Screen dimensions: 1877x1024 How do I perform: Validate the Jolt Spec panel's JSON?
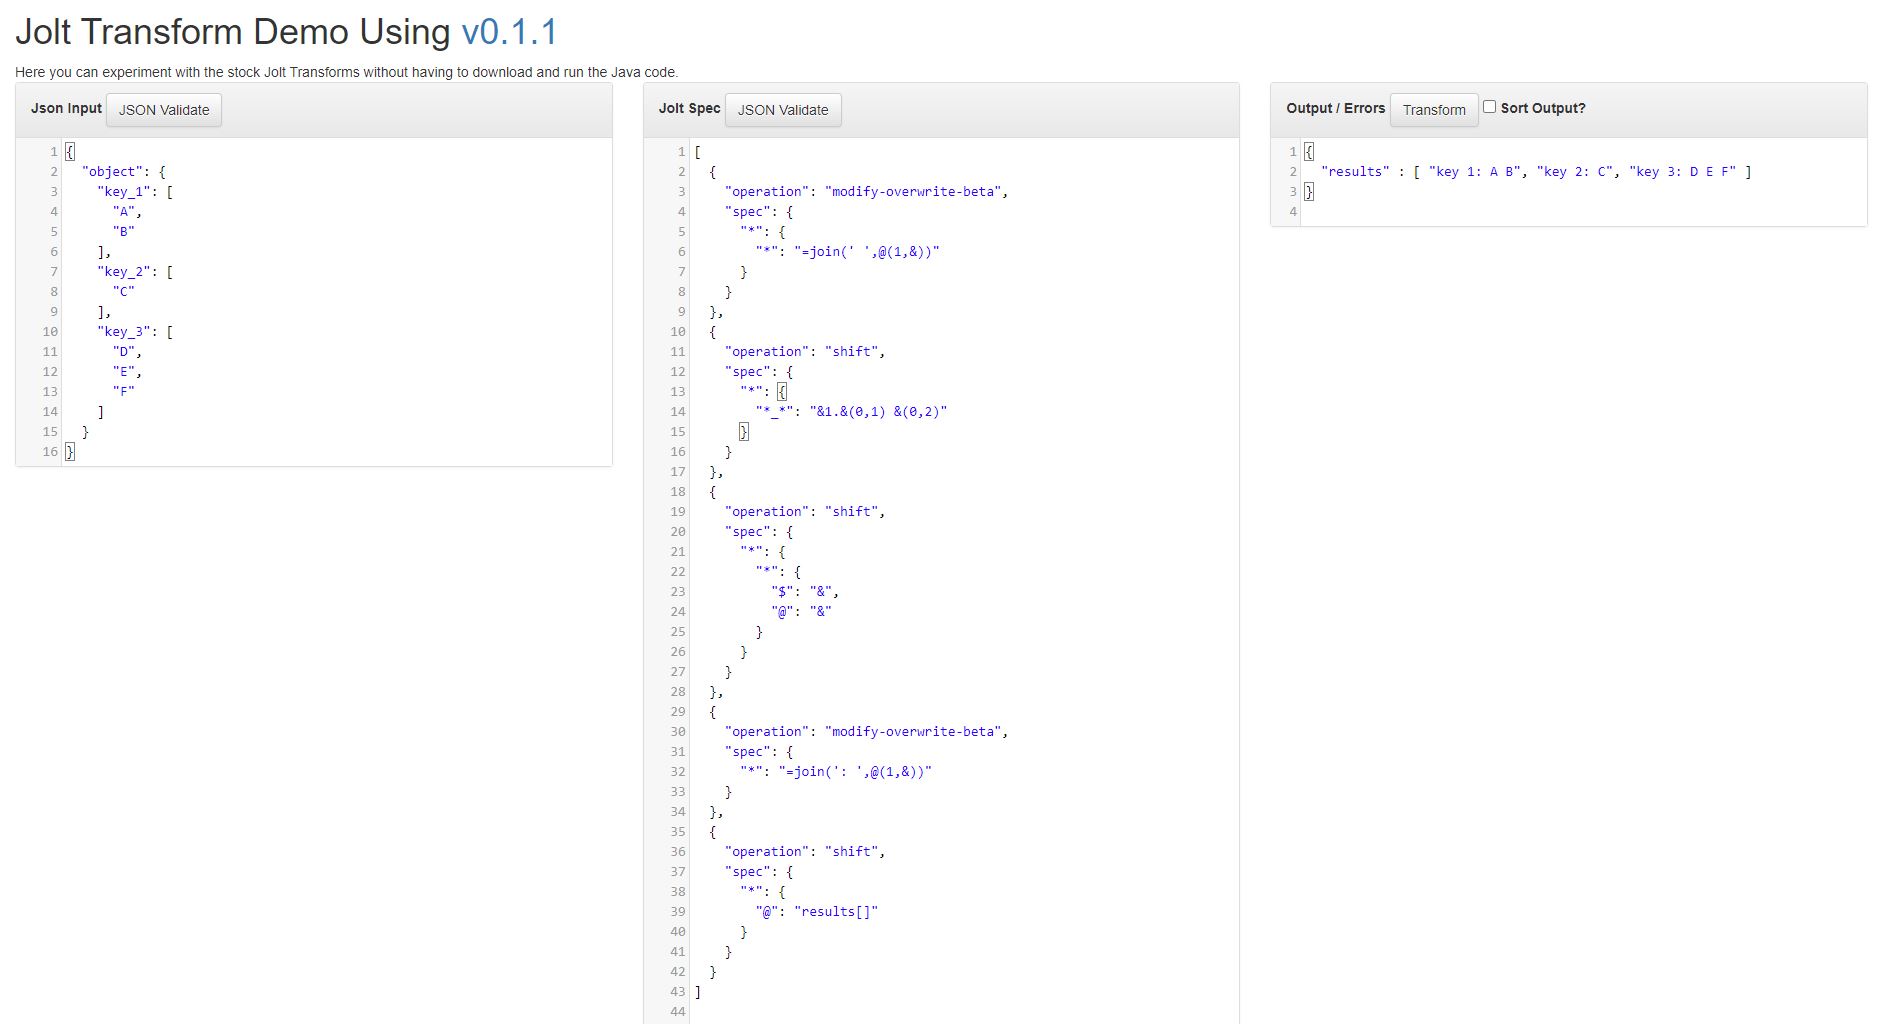click(783, 110)
